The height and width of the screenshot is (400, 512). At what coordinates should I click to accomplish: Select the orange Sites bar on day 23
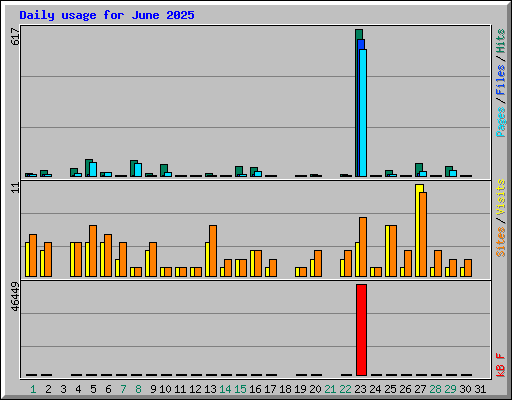363,247
